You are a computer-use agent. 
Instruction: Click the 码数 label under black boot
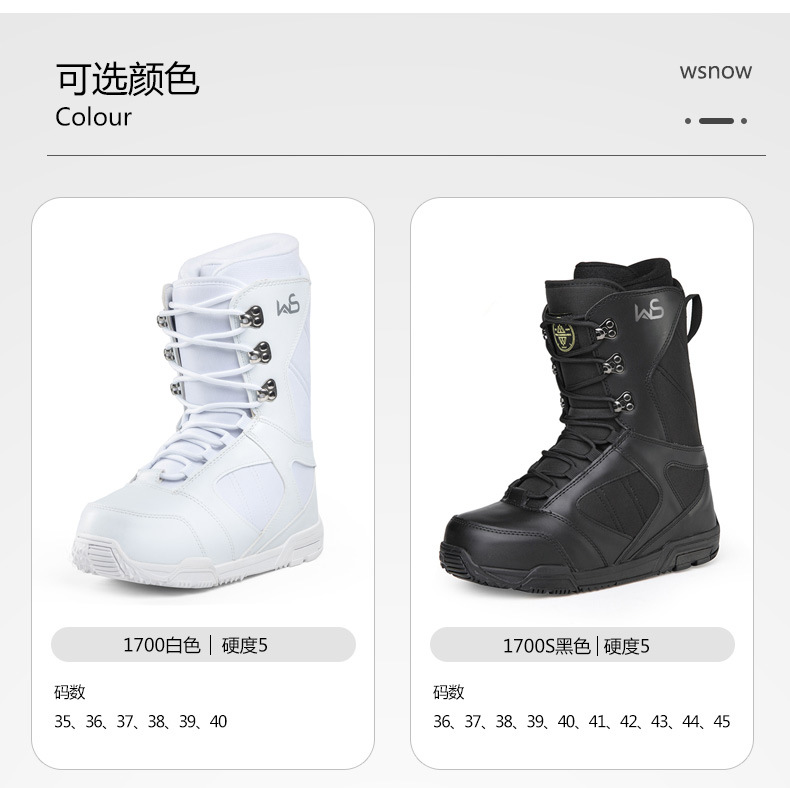[448, 692]
